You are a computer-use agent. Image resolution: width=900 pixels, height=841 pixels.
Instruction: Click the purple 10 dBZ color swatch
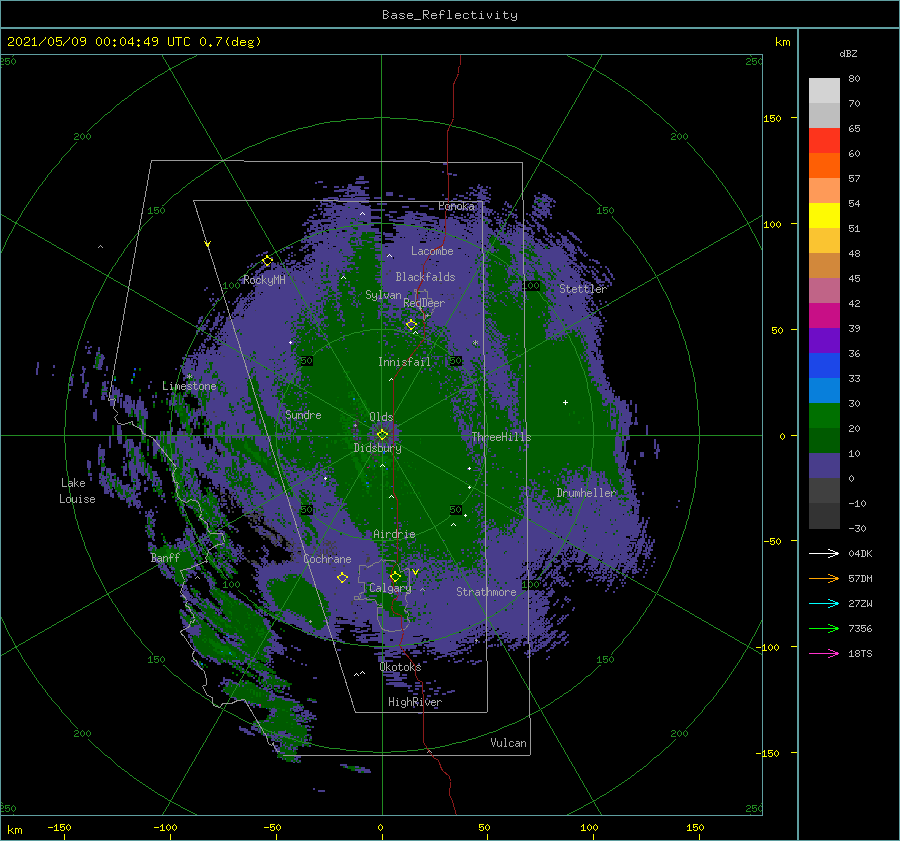coord(824,465)
